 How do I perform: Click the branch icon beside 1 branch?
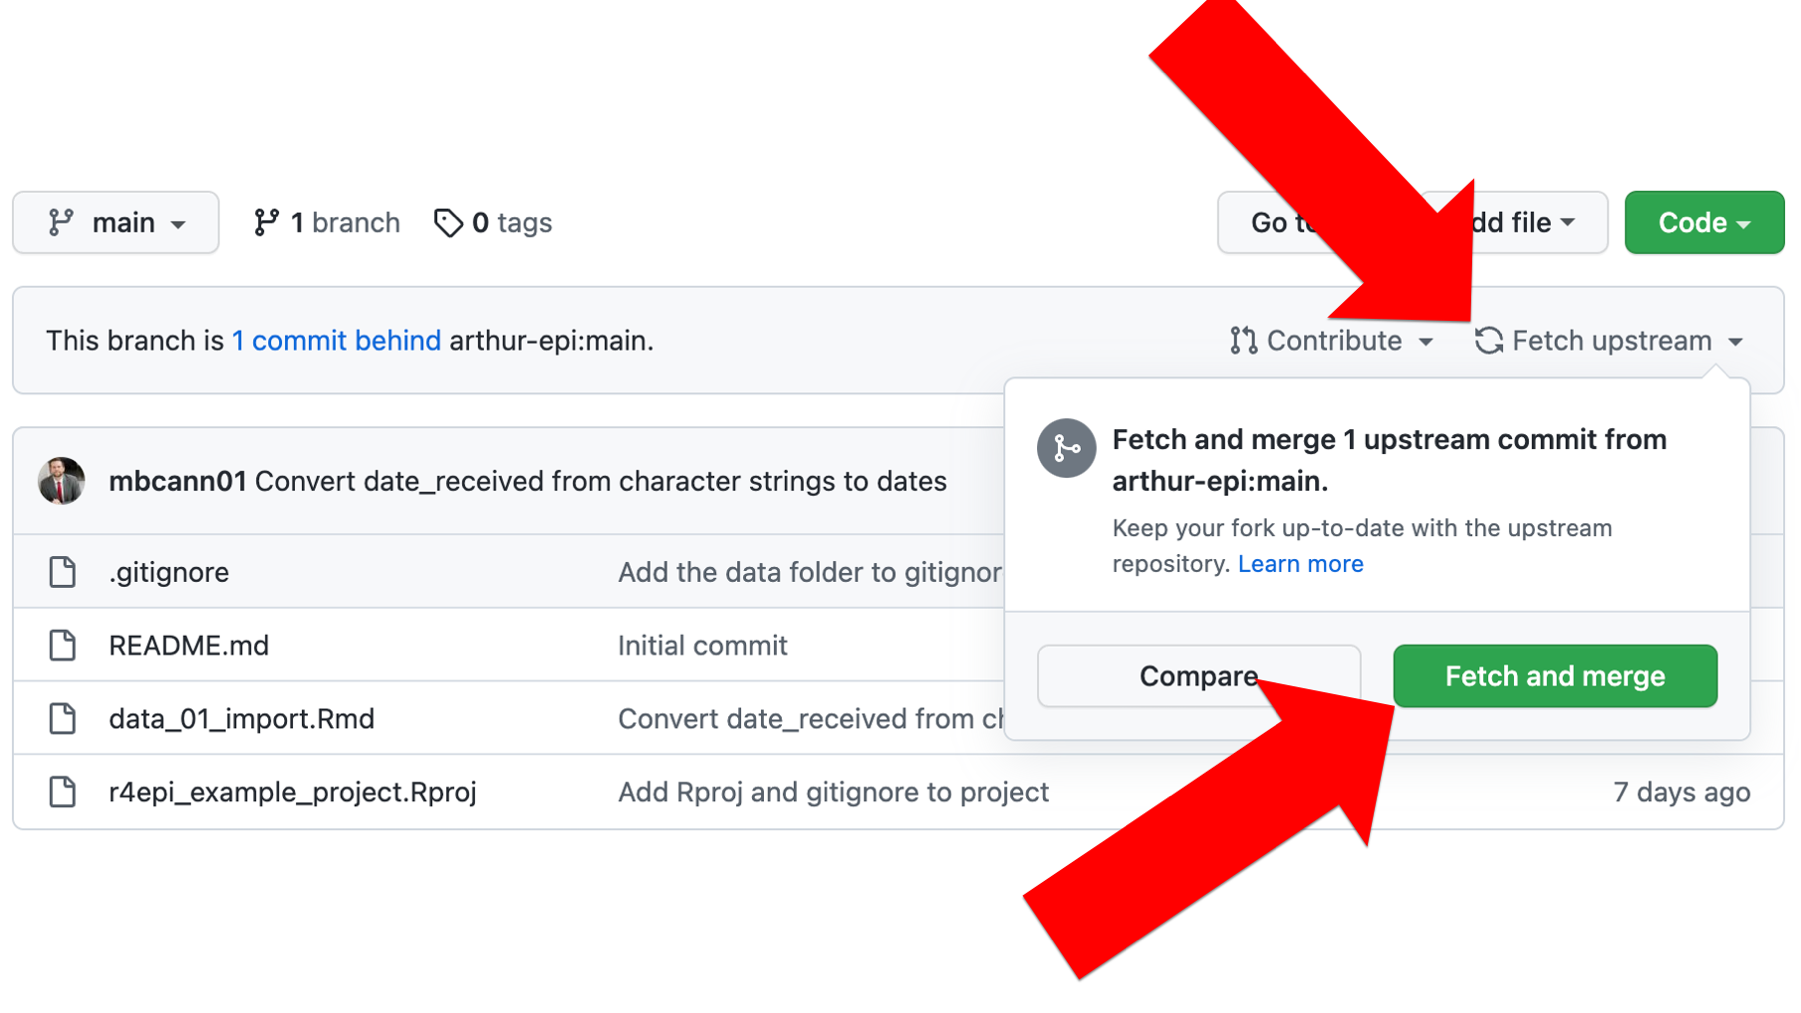[265, 222]
